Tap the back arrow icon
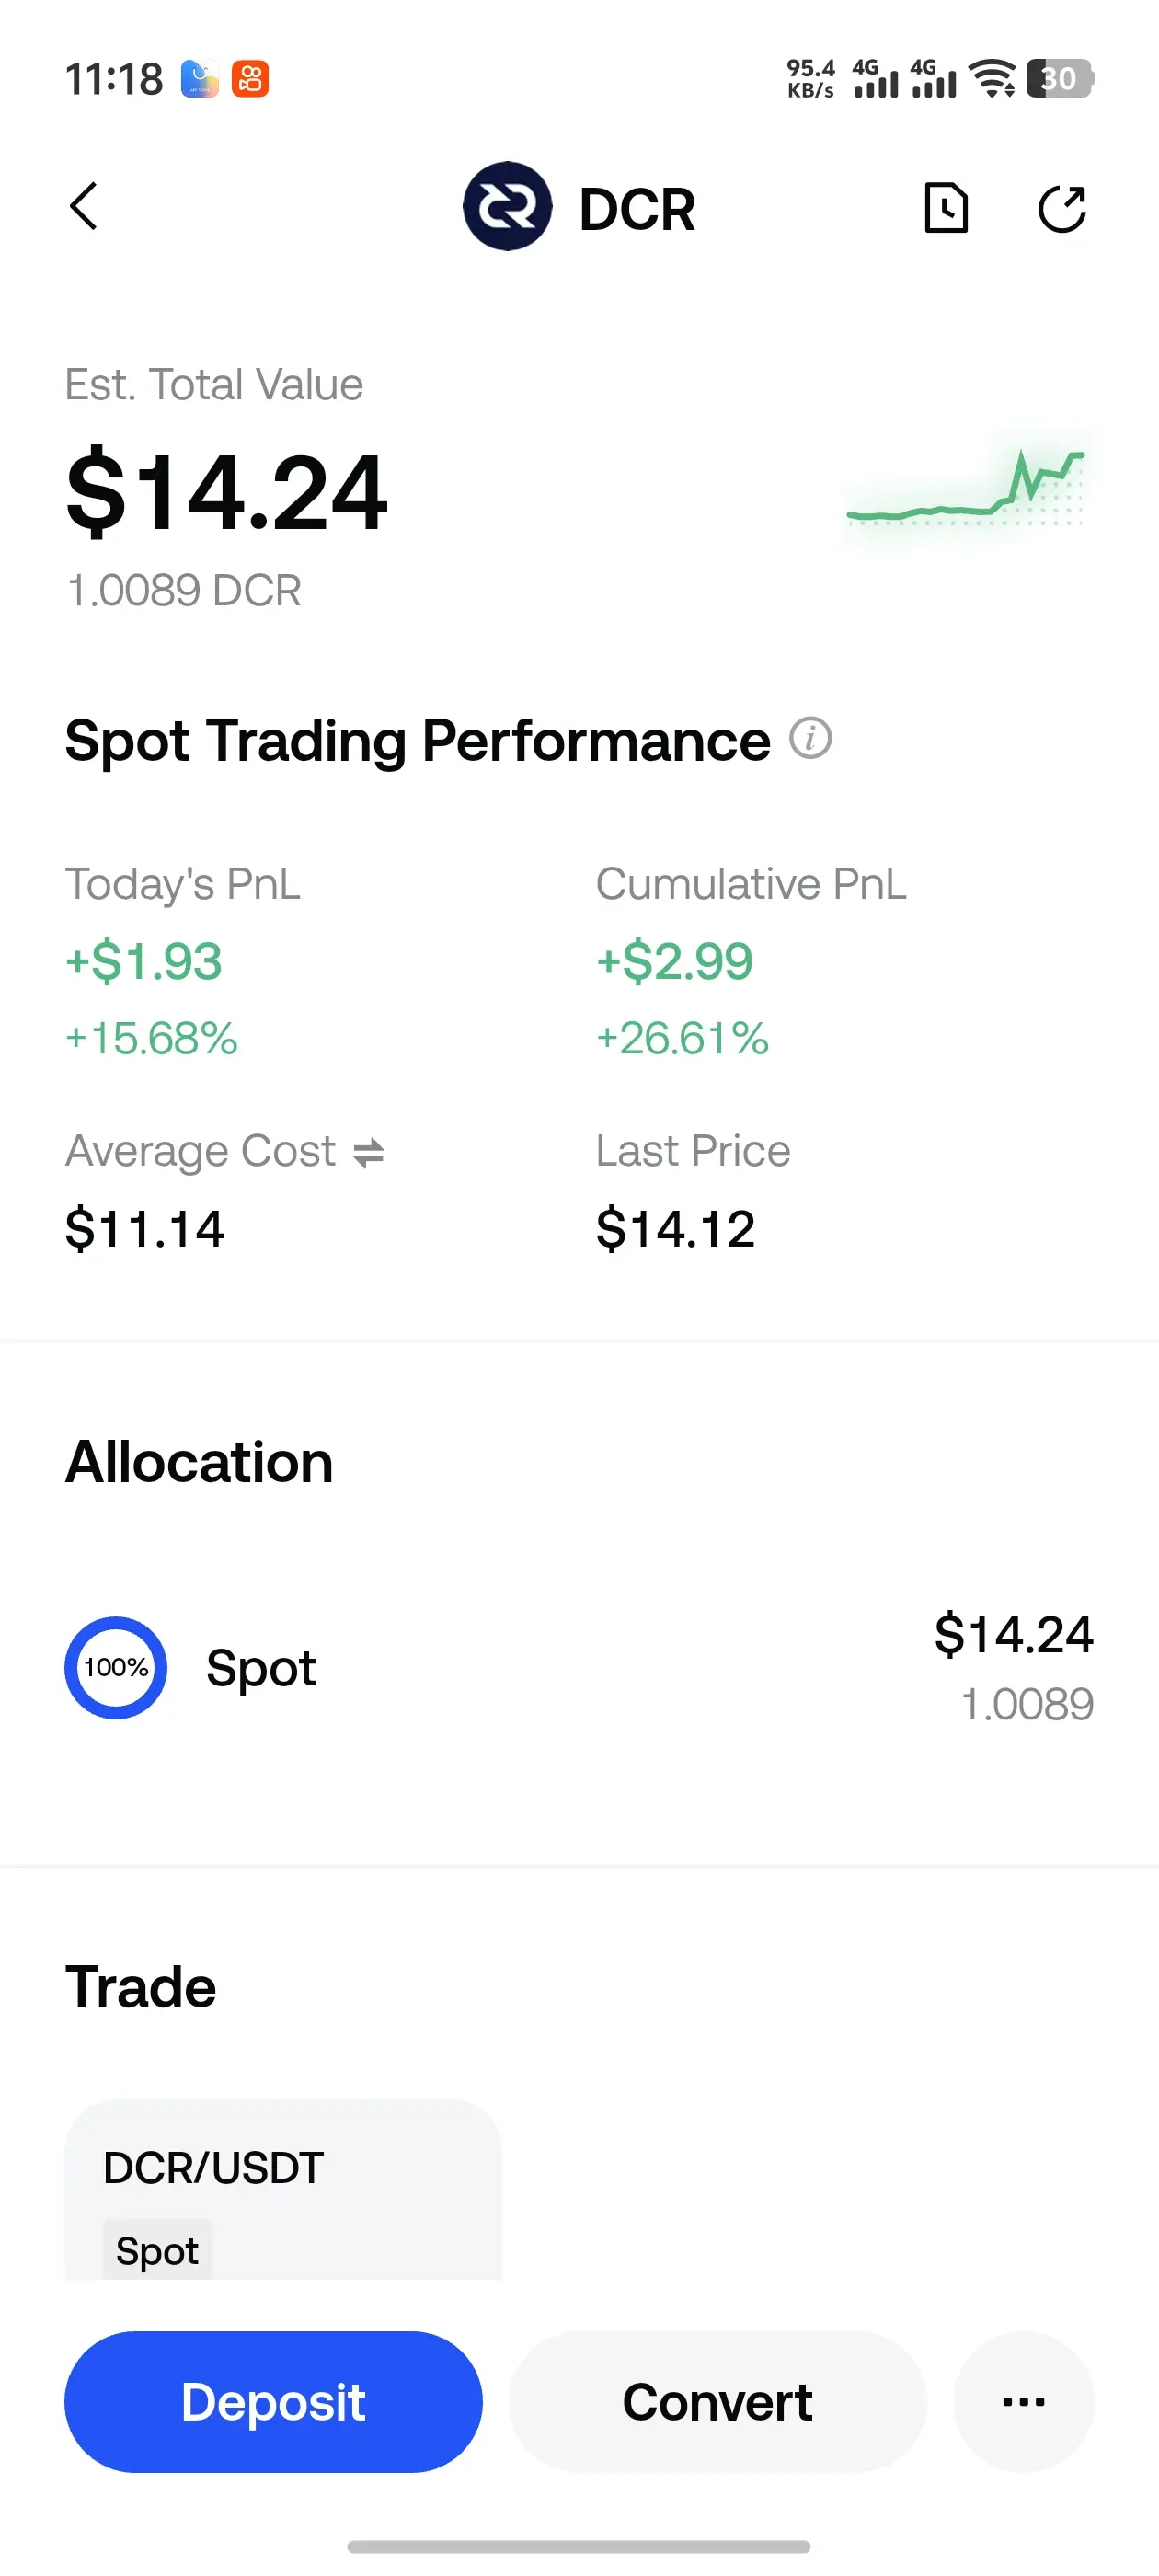Screen dimensions: 1159x2576 coord(84,206)
